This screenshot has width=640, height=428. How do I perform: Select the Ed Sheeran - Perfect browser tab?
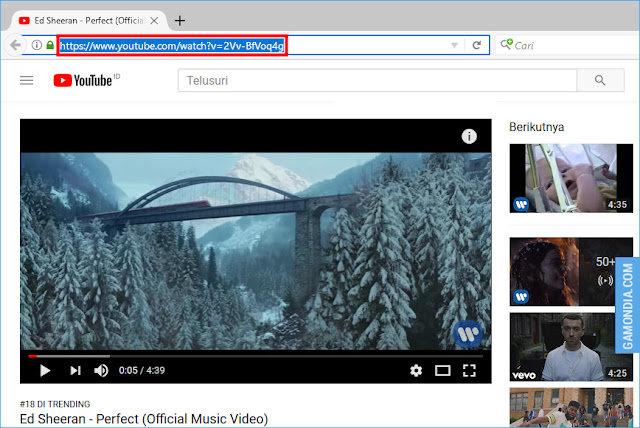pyautogui.click(x=89, y=21)
